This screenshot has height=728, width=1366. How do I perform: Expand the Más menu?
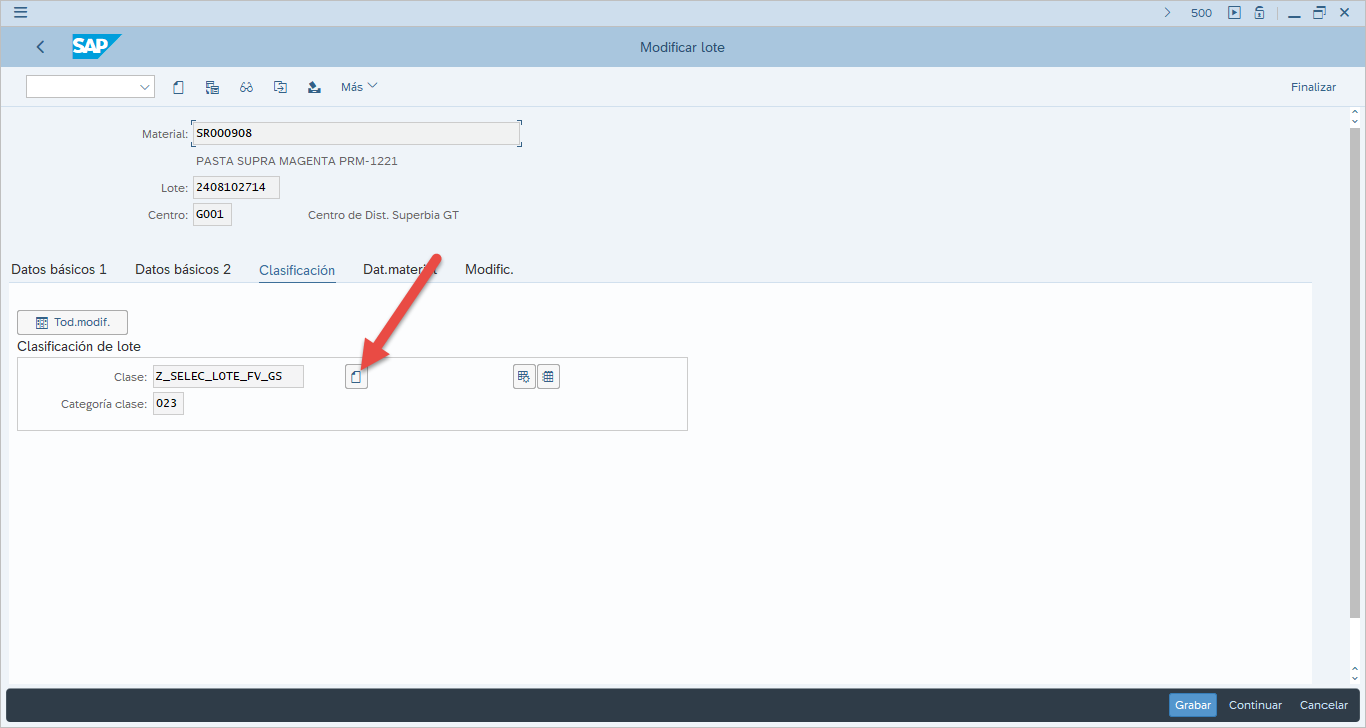click(359, 87)
